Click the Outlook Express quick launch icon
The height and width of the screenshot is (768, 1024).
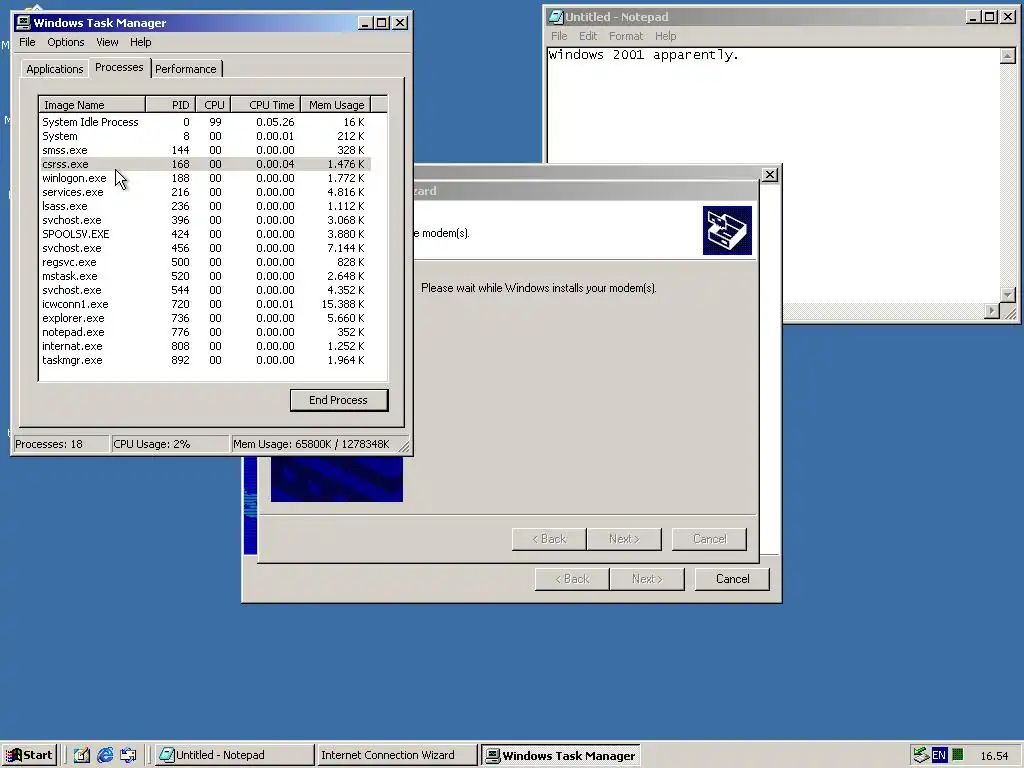[x=128, y=755]
